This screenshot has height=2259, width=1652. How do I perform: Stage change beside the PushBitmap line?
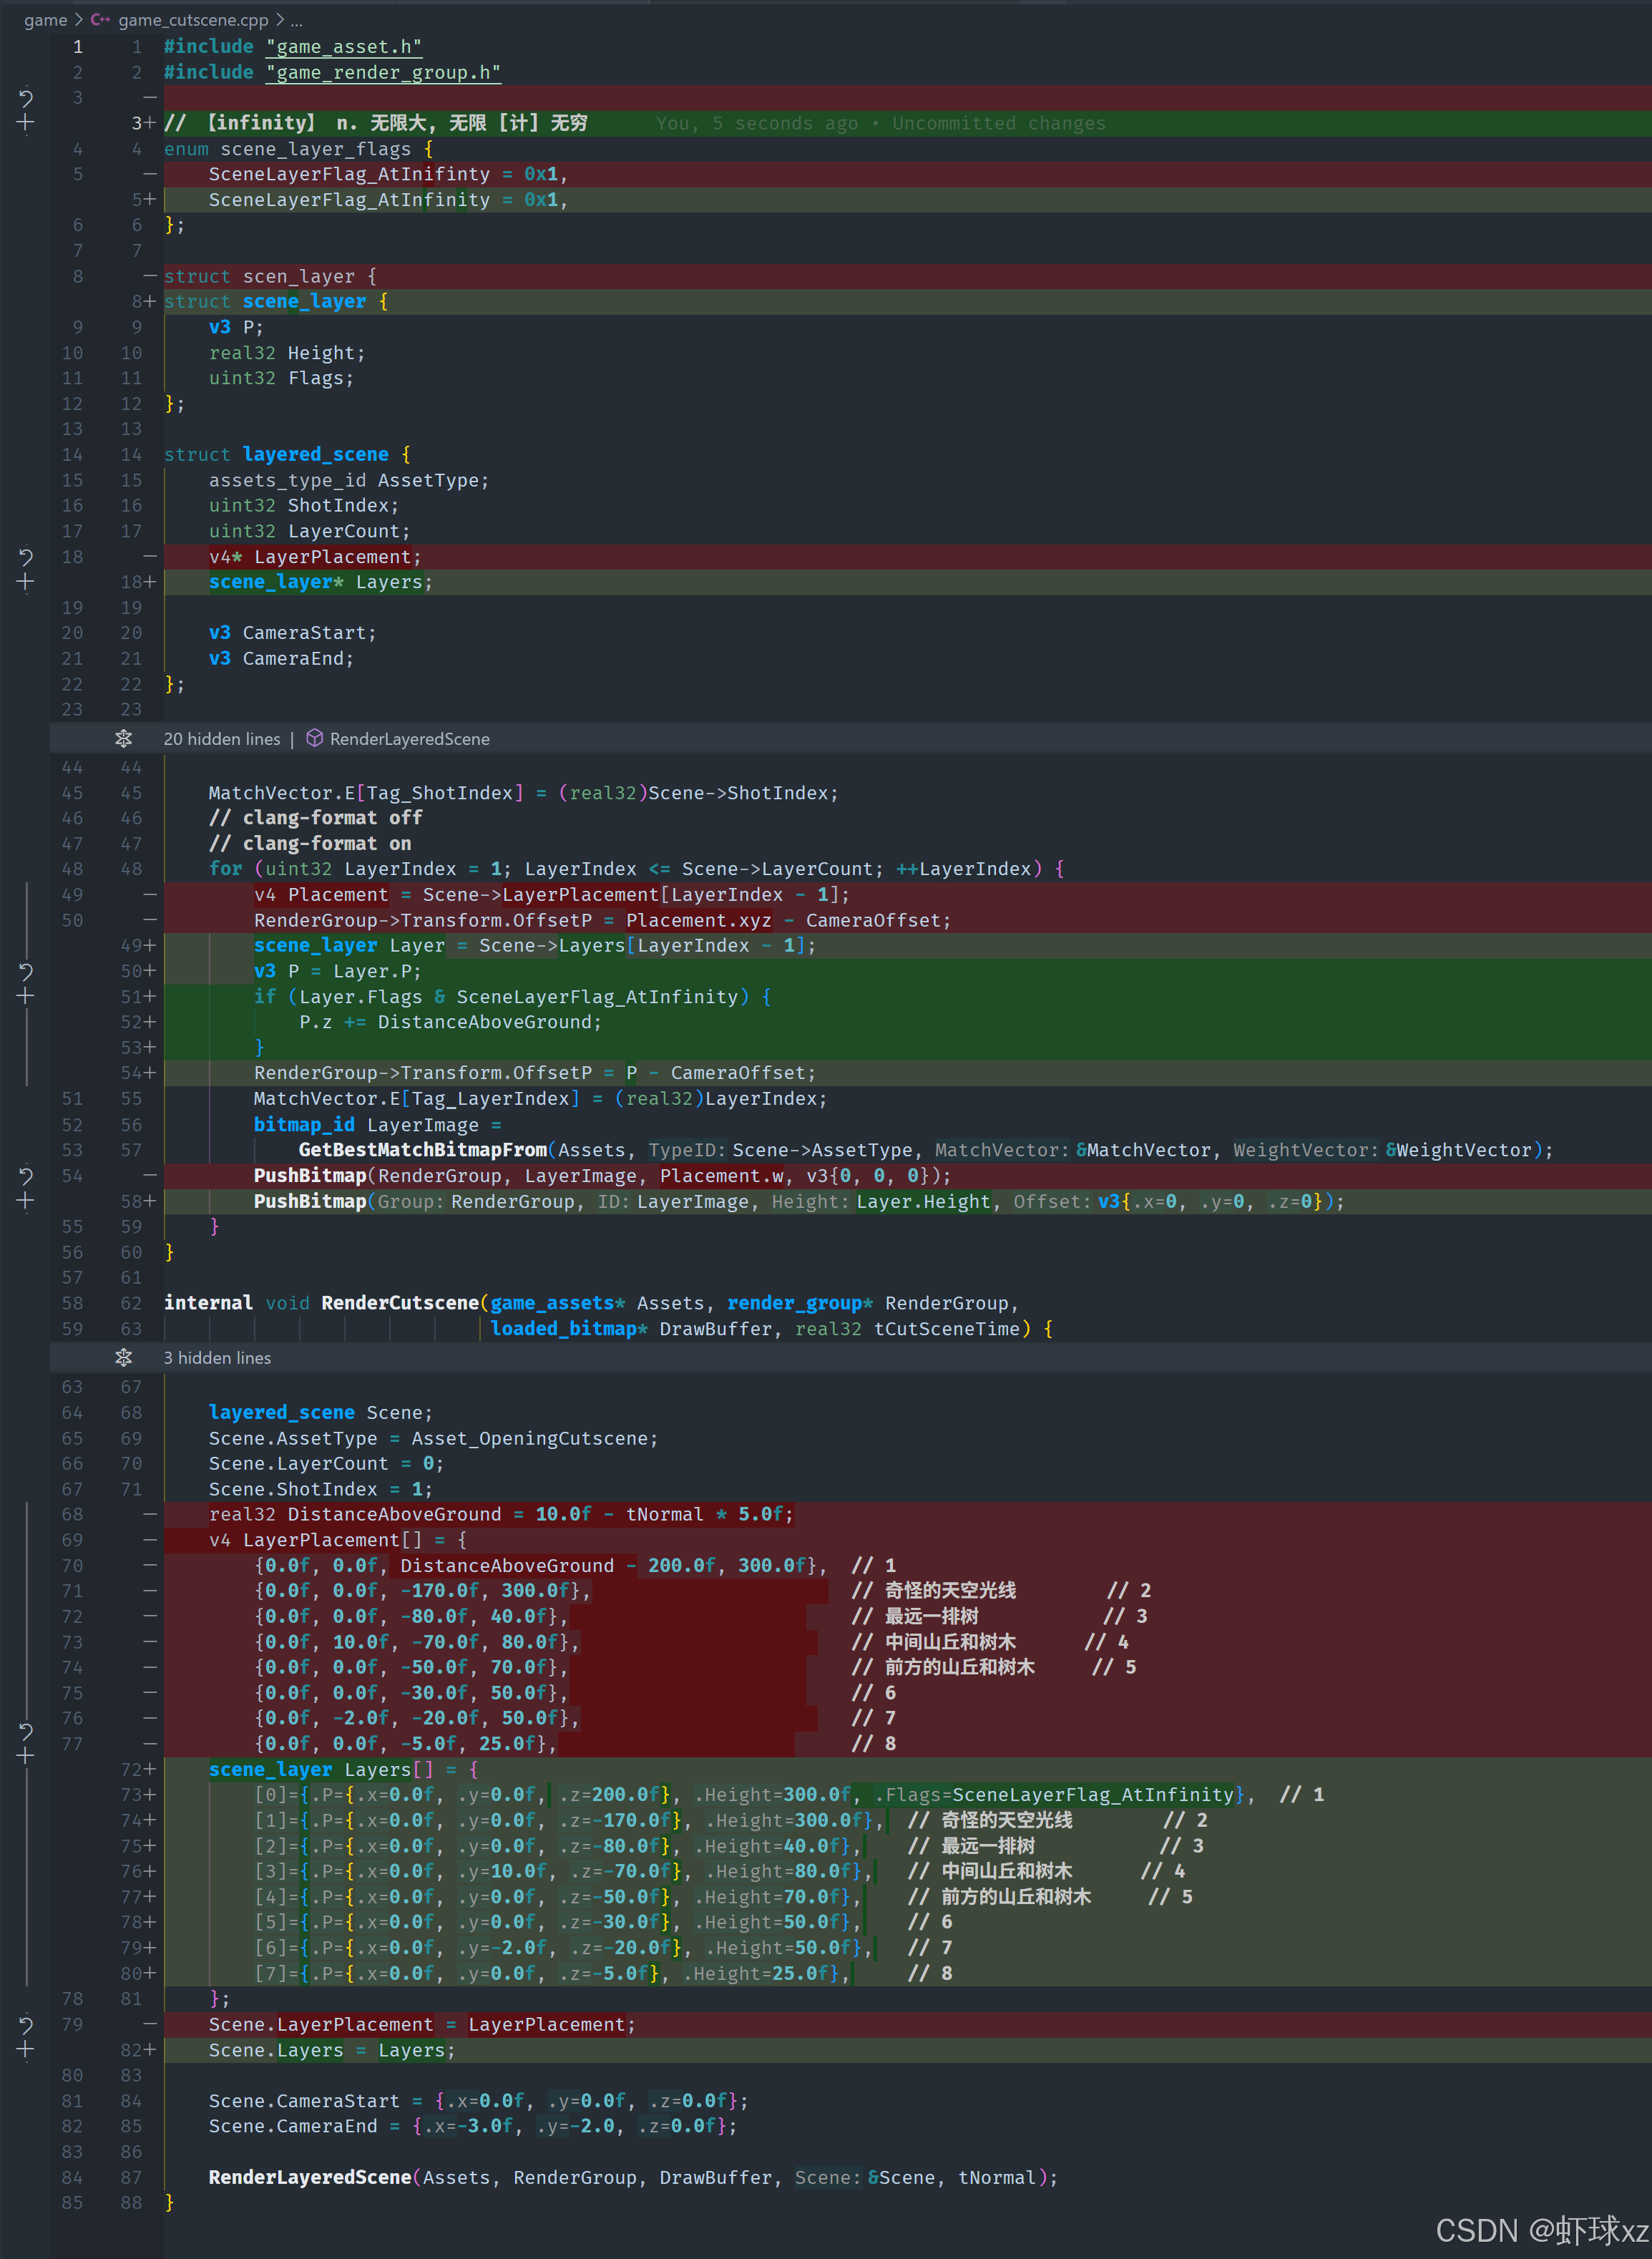tap(26, 1201)
